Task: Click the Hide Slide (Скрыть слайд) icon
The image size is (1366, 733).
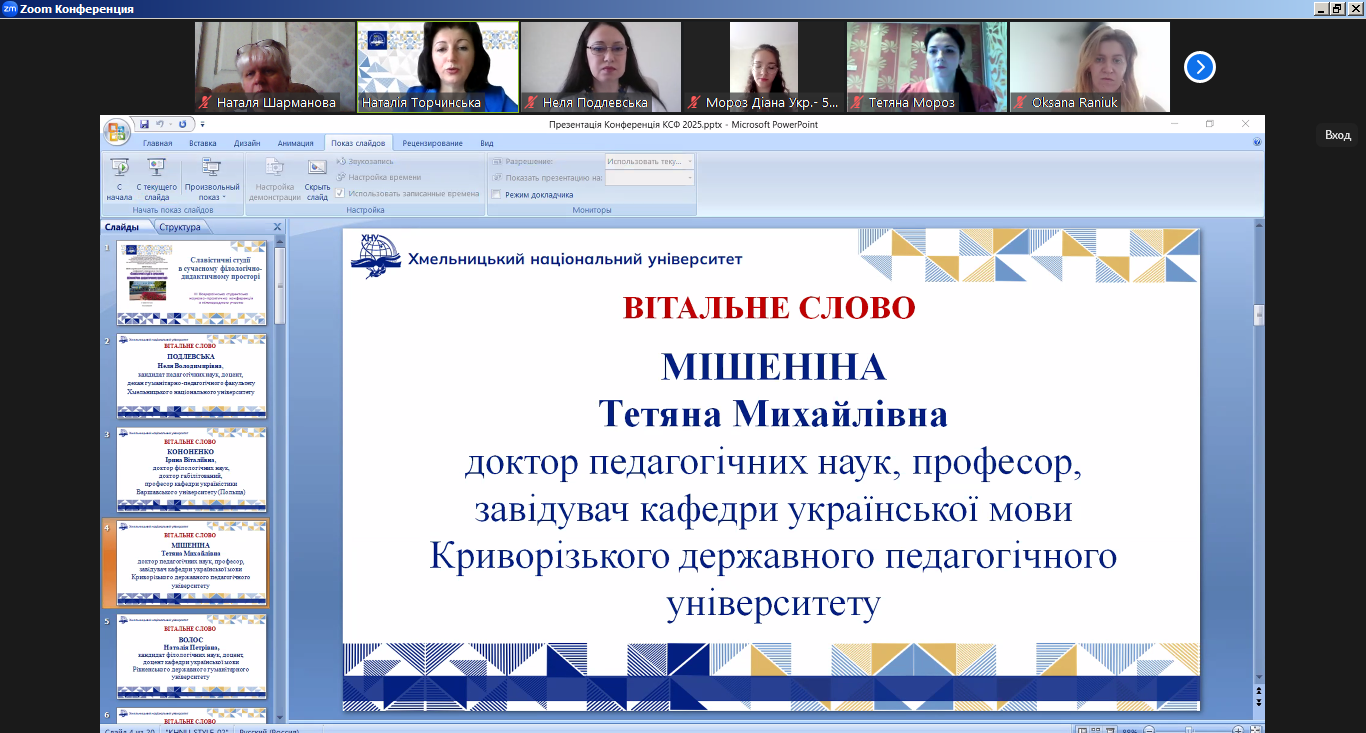Action: click(x=317, y=178)
